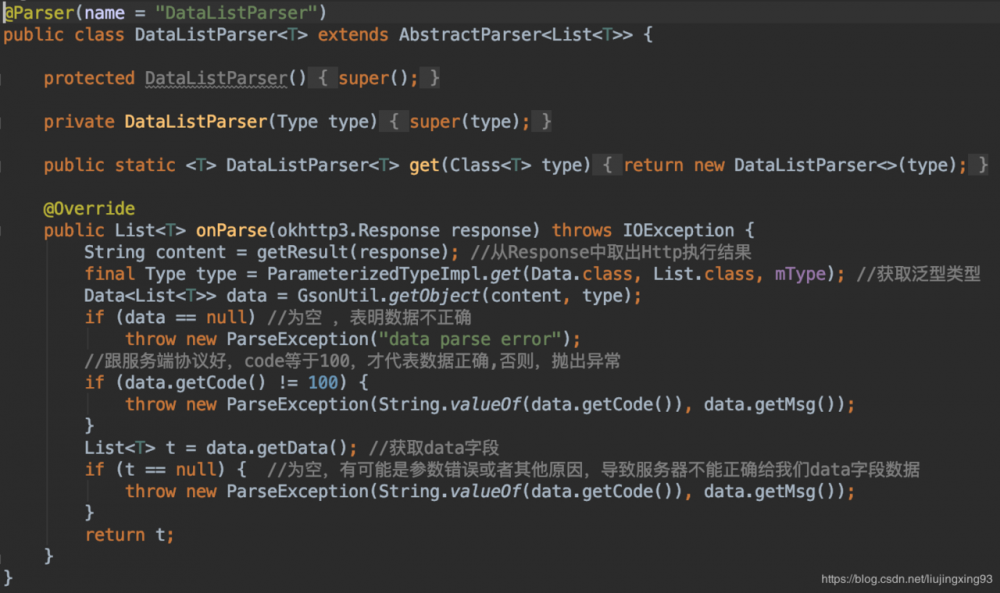Expand the folded "return new DataListParser<>(type)" body
This screenshot has width=1000, height=593.
pos(795,165)
